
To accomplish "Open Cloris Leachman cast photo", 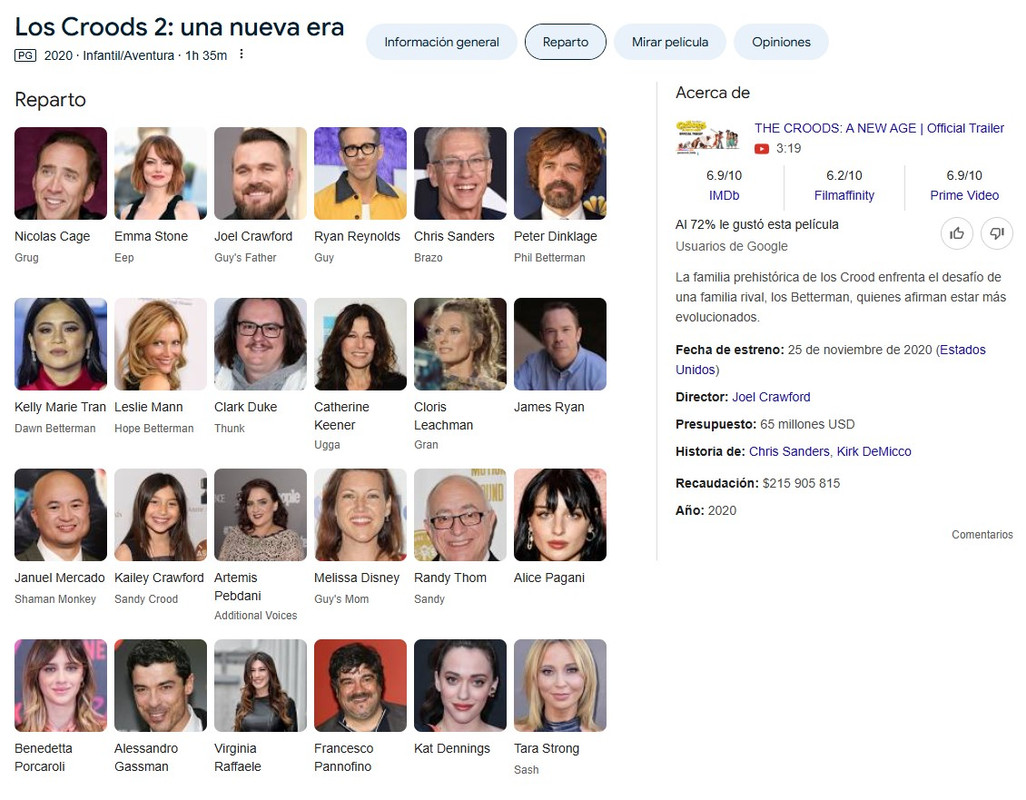I will (460, 344).
